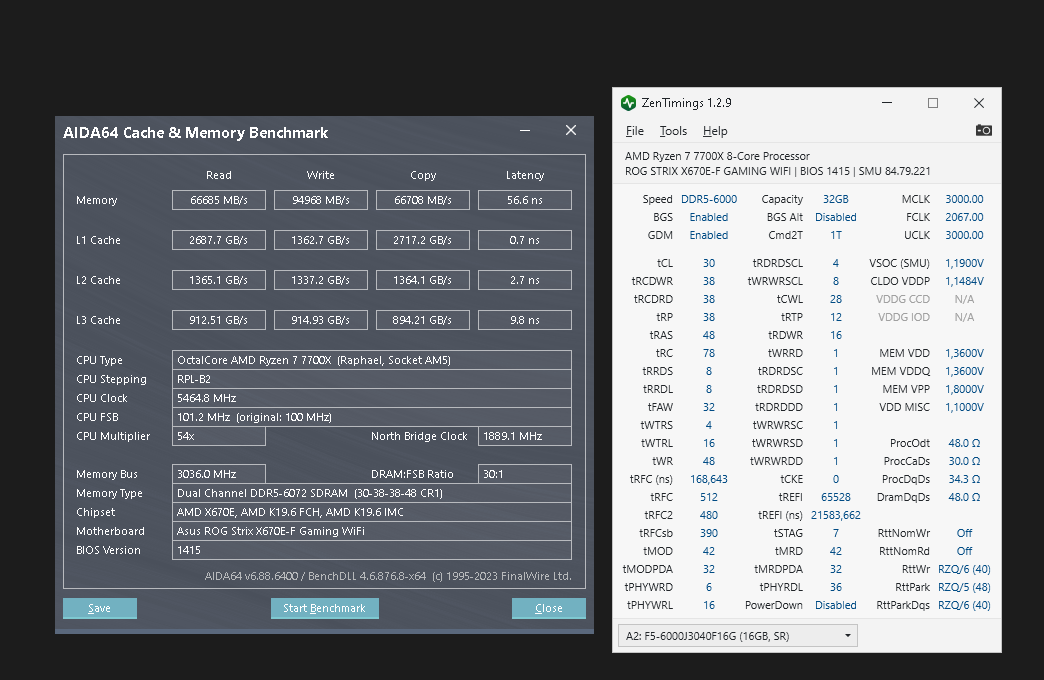Click the ZenTimings green app logo icon
Viewport: 1044px width, 680px height.
629,103
